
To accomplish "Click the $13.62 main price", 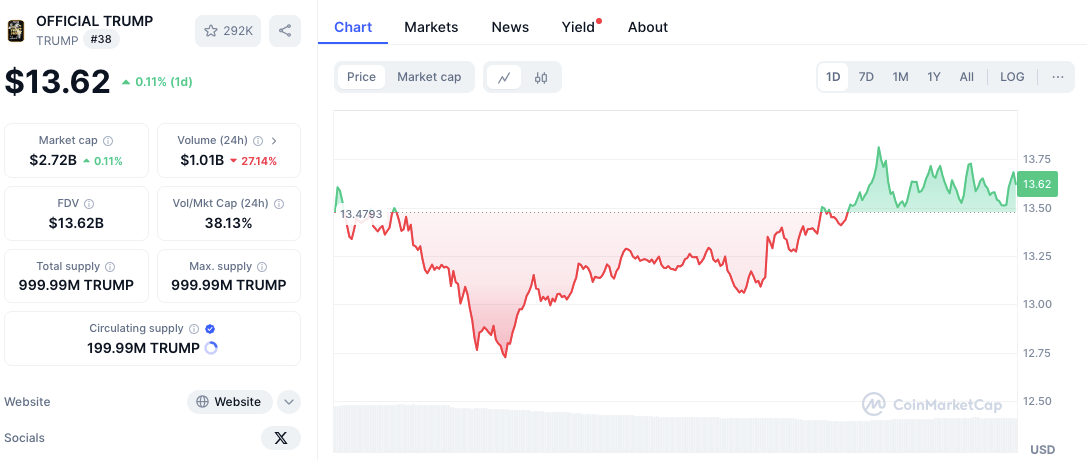I will point(58,82).
